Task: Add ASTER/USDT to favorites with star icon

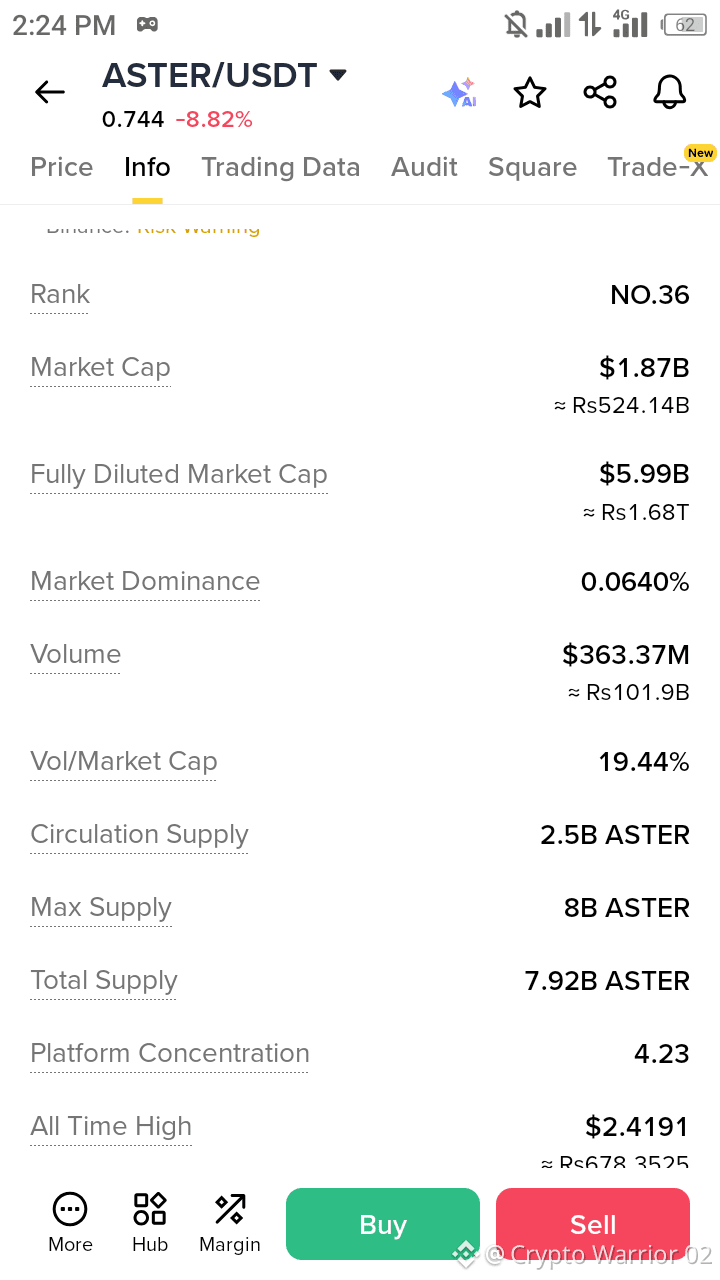Action: click(x=530, y=93)
